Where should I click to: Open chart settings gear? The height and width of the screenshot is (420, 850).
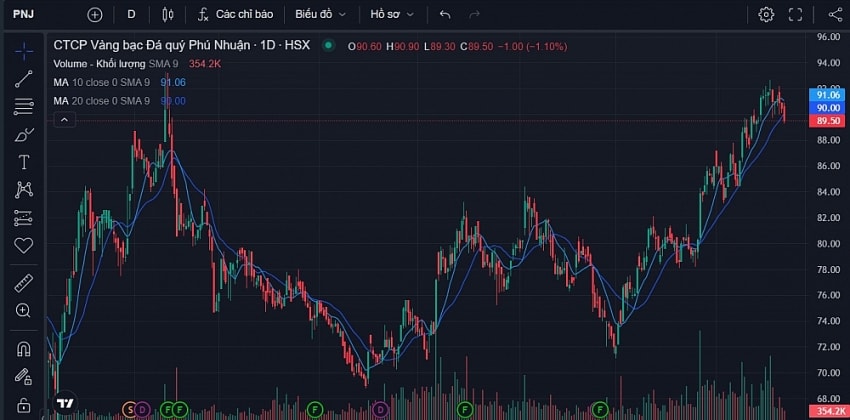tap(766, 15)
